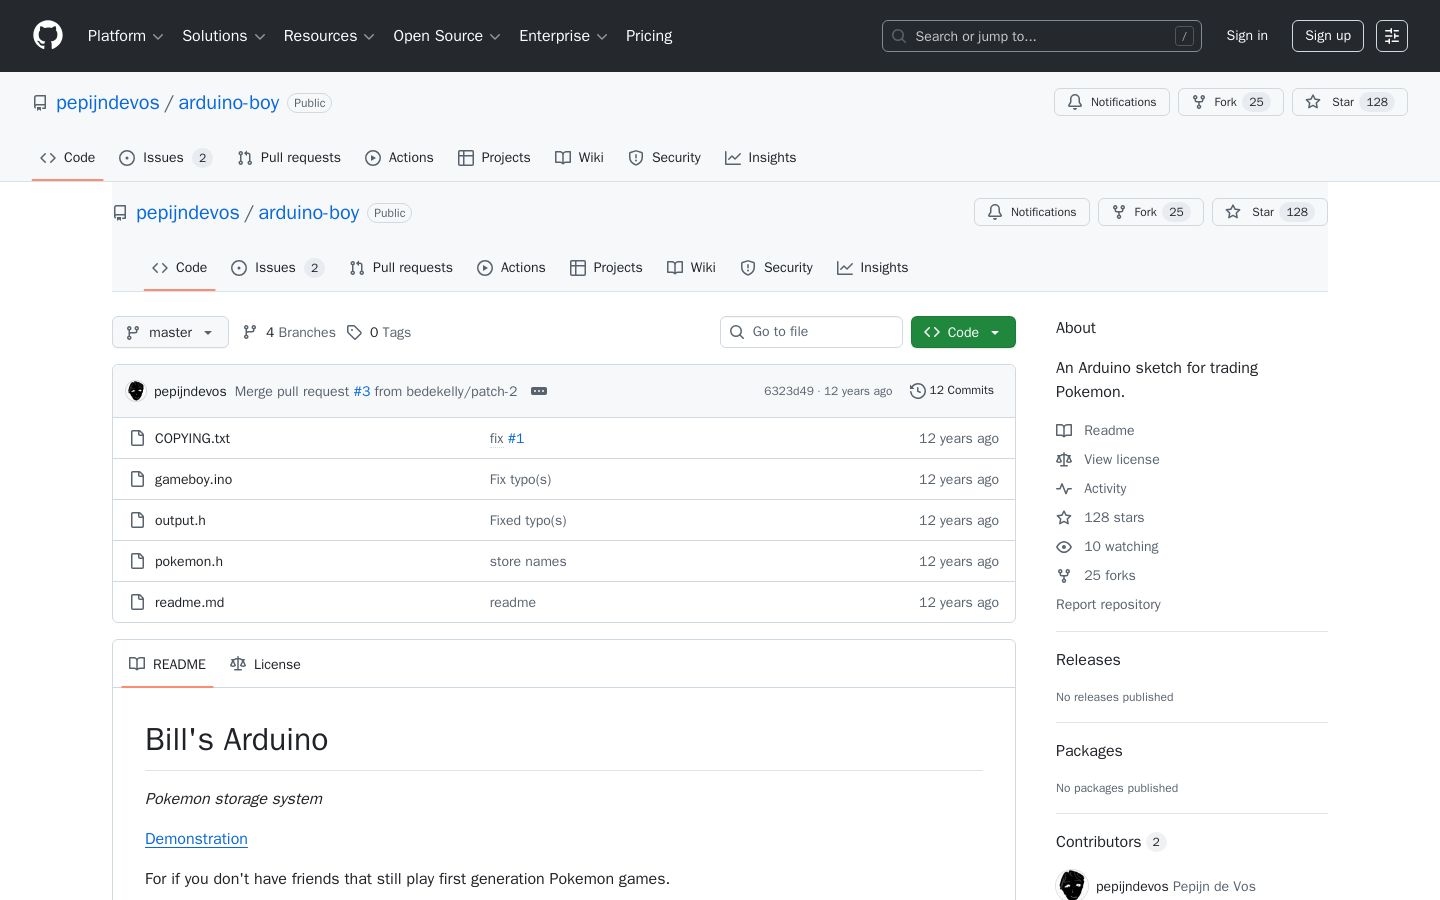
Task: Expand the Open Source menu
Action: point(447,36)
